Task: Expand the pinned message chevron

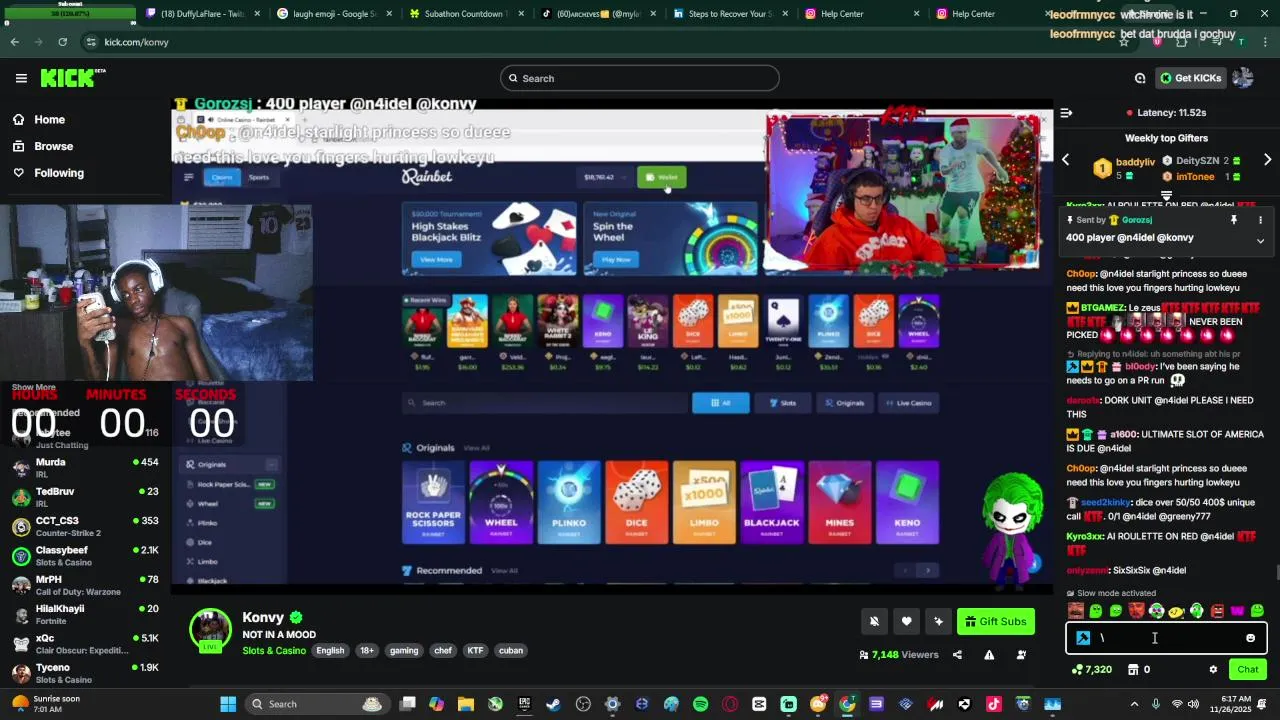Action: (x=1260, y=241)
